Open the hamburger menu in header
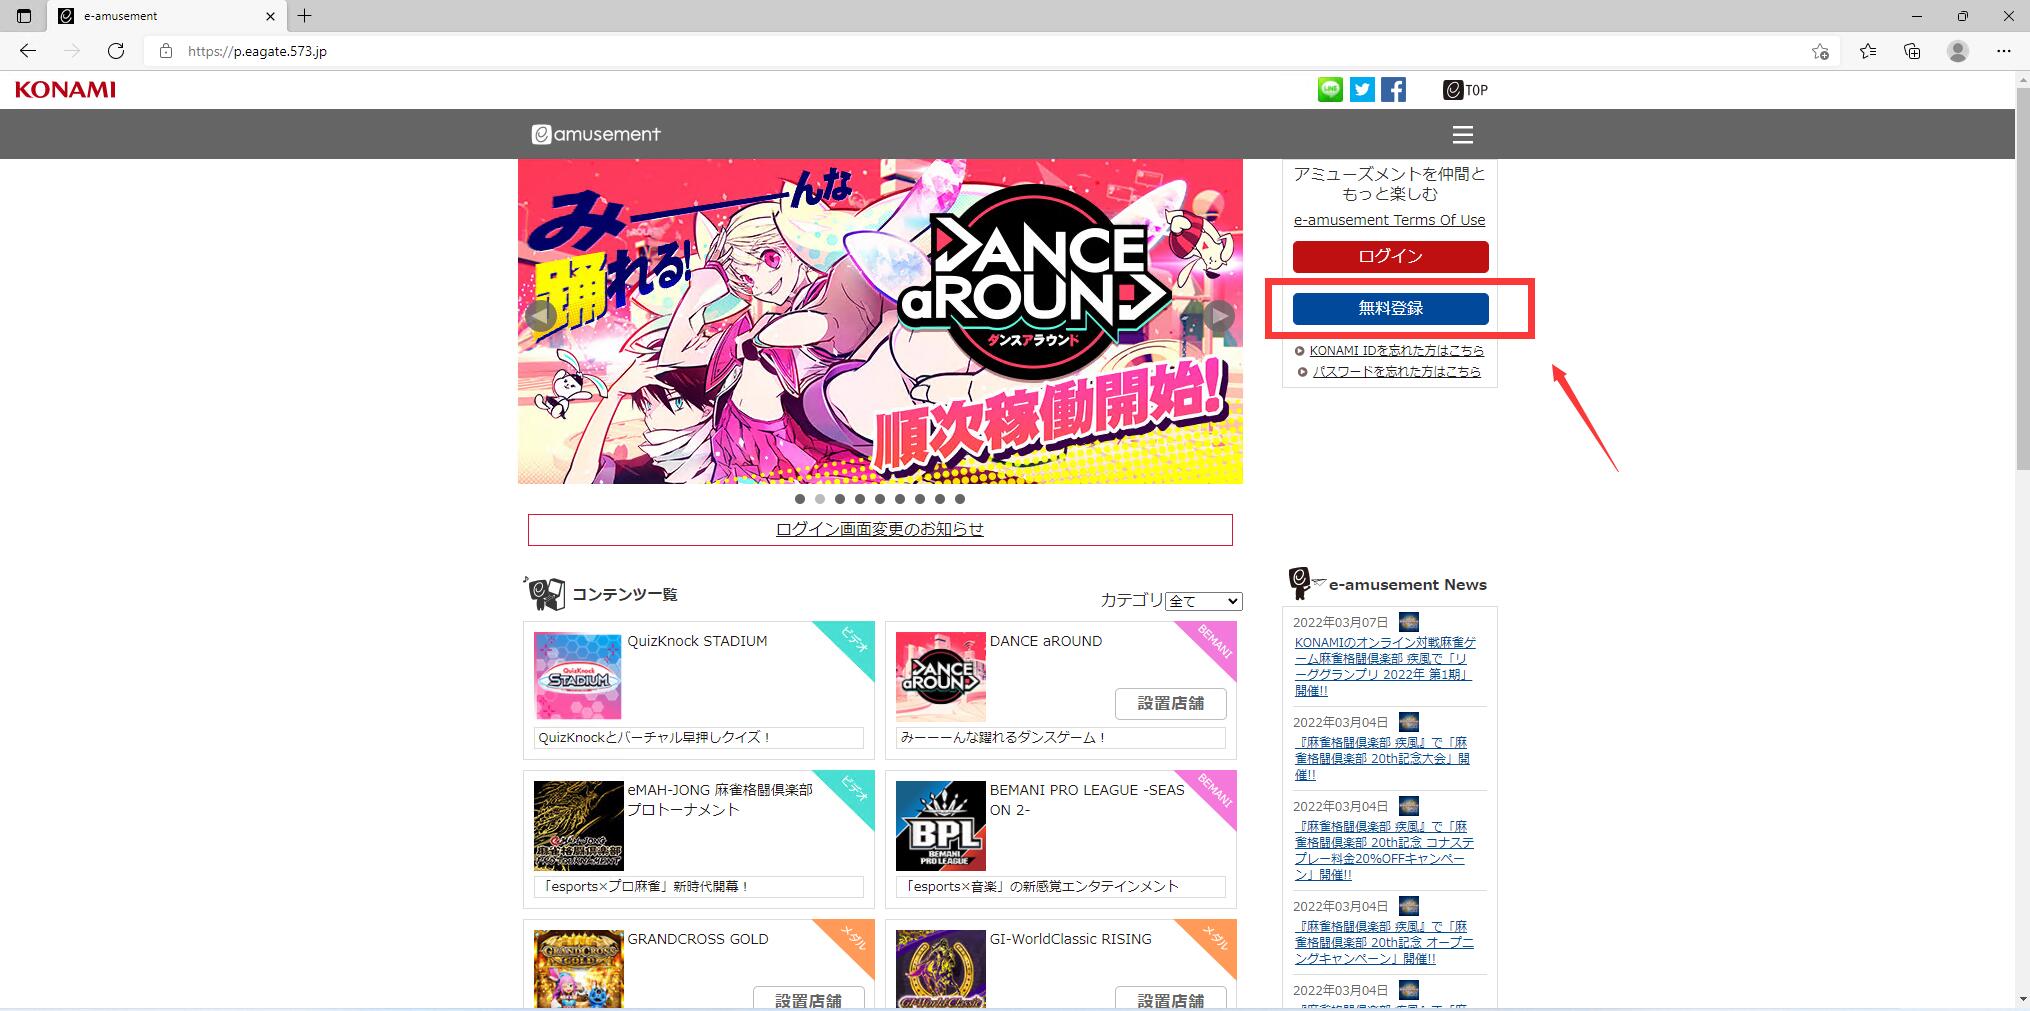Screen dimensions: 2030x1011 coord(1462,135)
